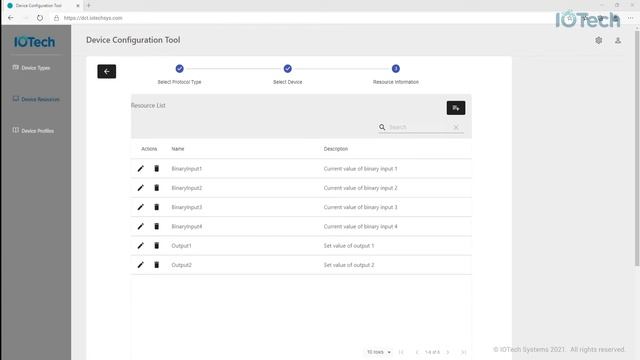This screenshot has height=360, width=640.
Task: Edit the Output1 resource
Action: click(x=140, y=245)
